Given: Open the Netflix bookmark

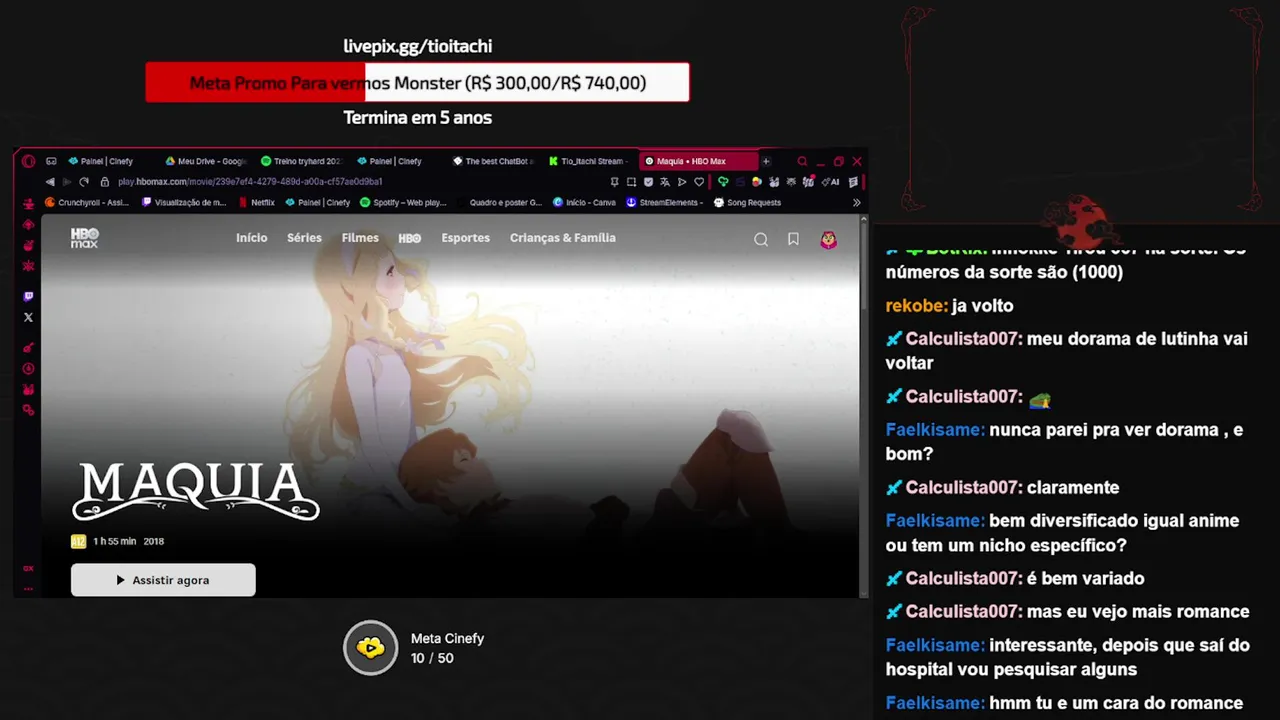Looking at the screenshot, I should (x=257, y=202).
